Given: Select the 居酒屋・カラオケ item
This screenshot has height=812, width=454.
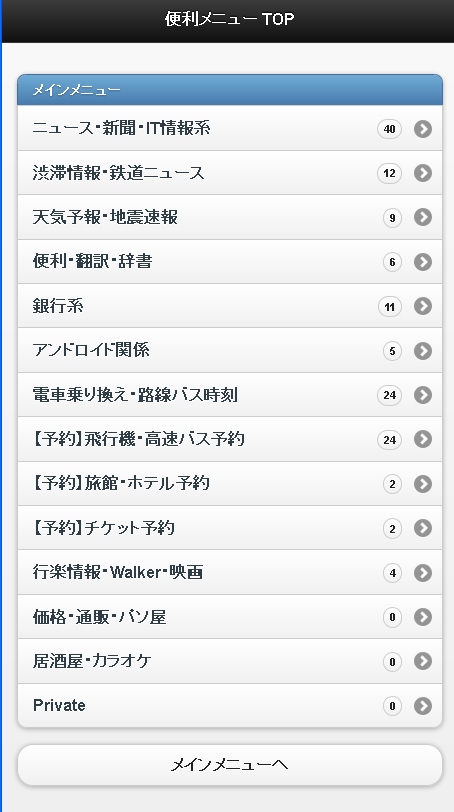Looking at the screenshot, I should tap(230, 661).
